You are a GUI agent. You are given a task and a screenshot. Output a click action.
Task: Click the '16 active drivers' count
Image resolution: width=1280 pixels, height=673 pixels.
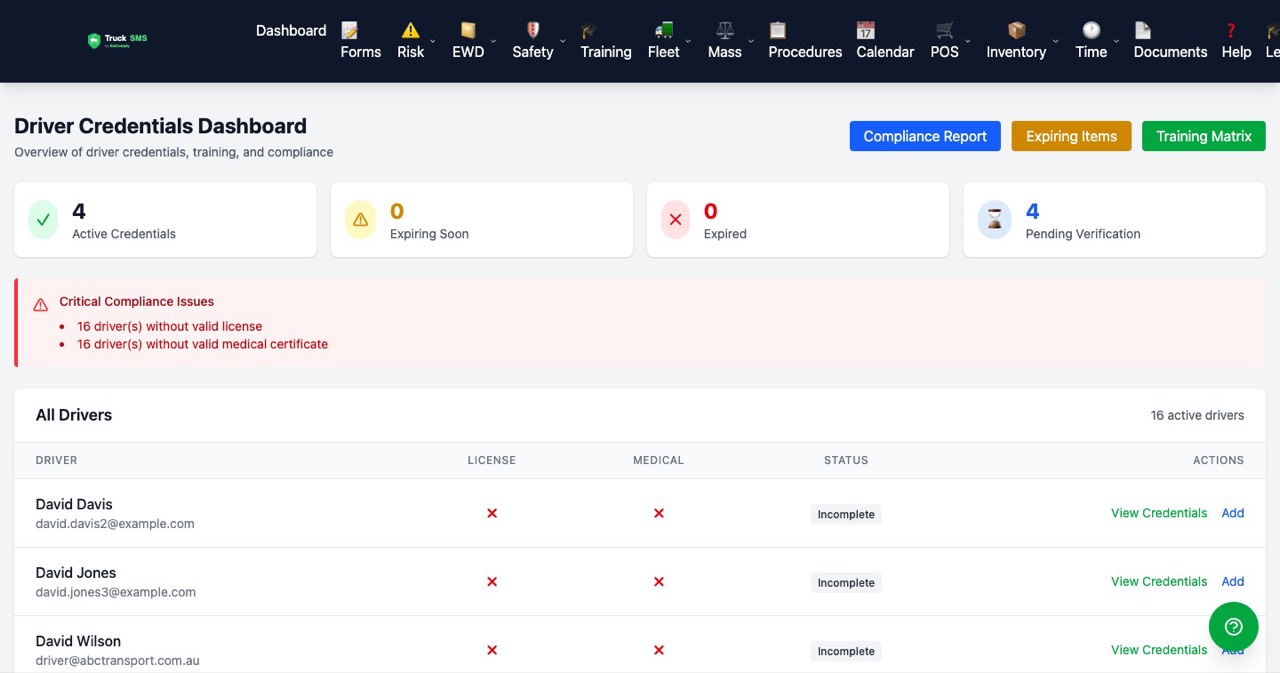[x=1197, y=415]
